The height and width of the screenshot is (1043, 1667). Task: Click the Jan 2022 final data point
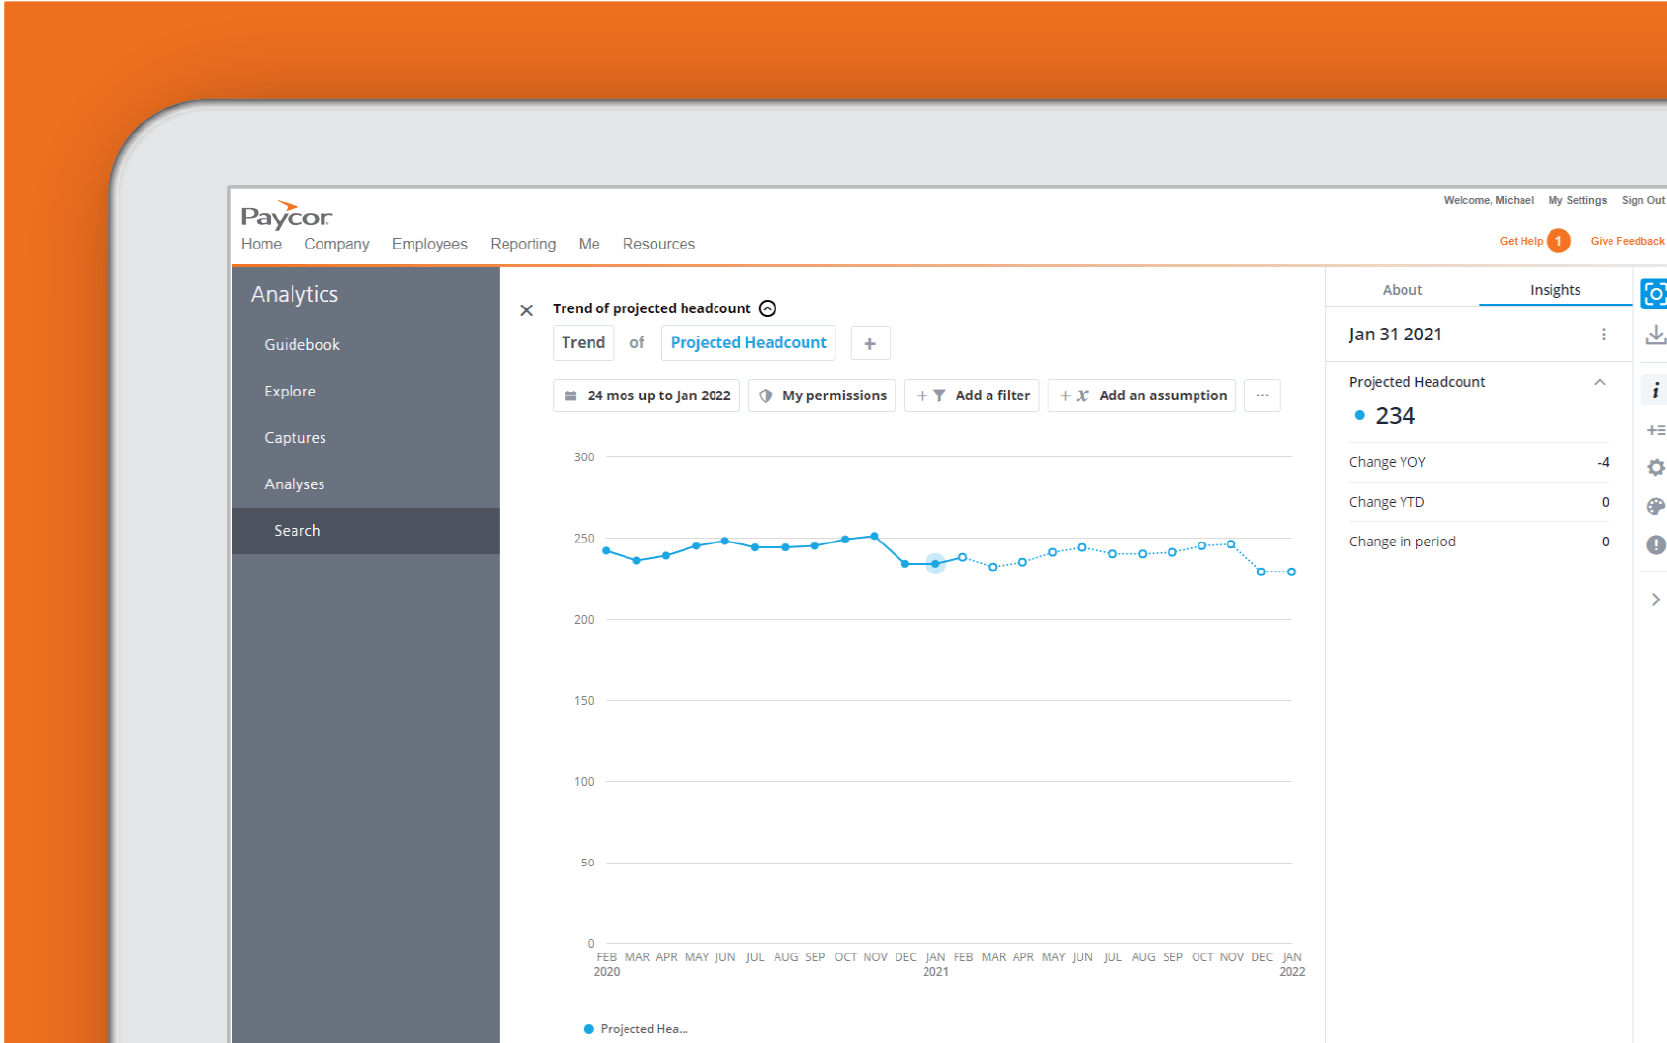[x=1291, y=572]
